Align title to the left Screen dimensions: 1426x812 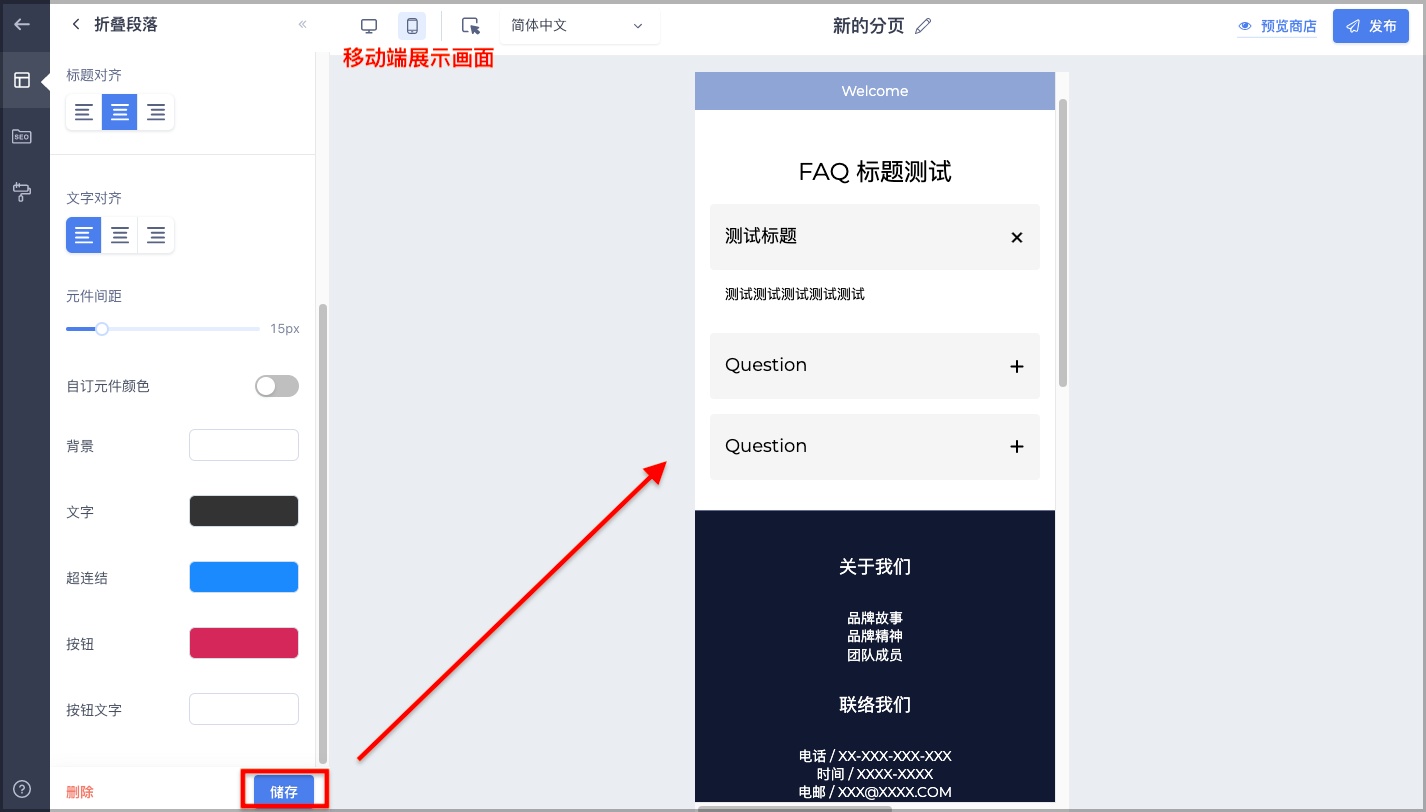(x=84, y=112)
